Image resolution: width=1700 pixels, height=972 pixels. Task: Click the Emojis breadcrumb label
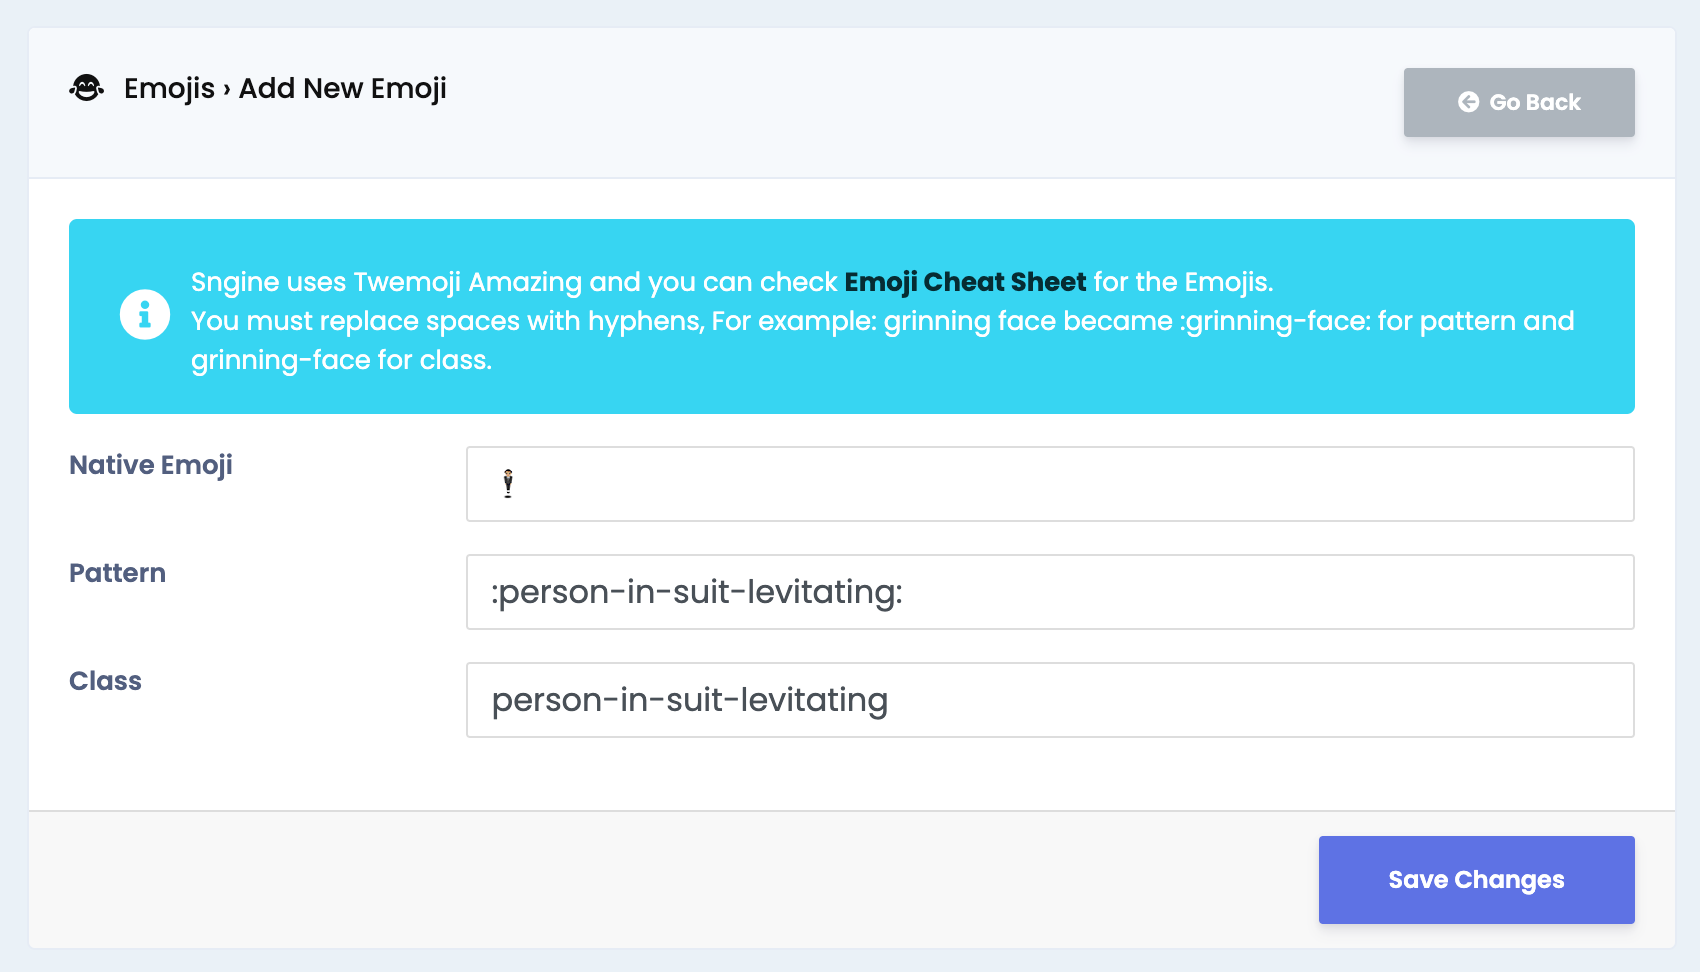[x=169, y=88]
